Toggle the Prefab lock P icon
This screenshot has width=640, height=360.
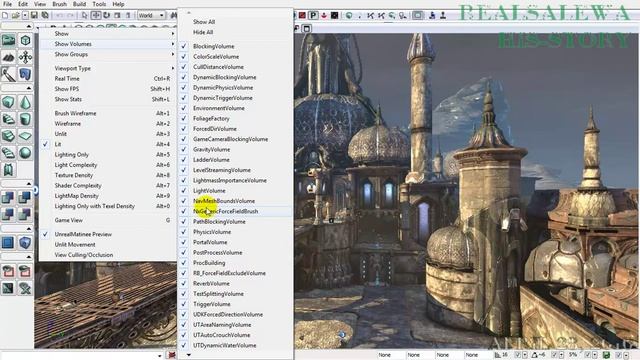[x=313, y=16]
